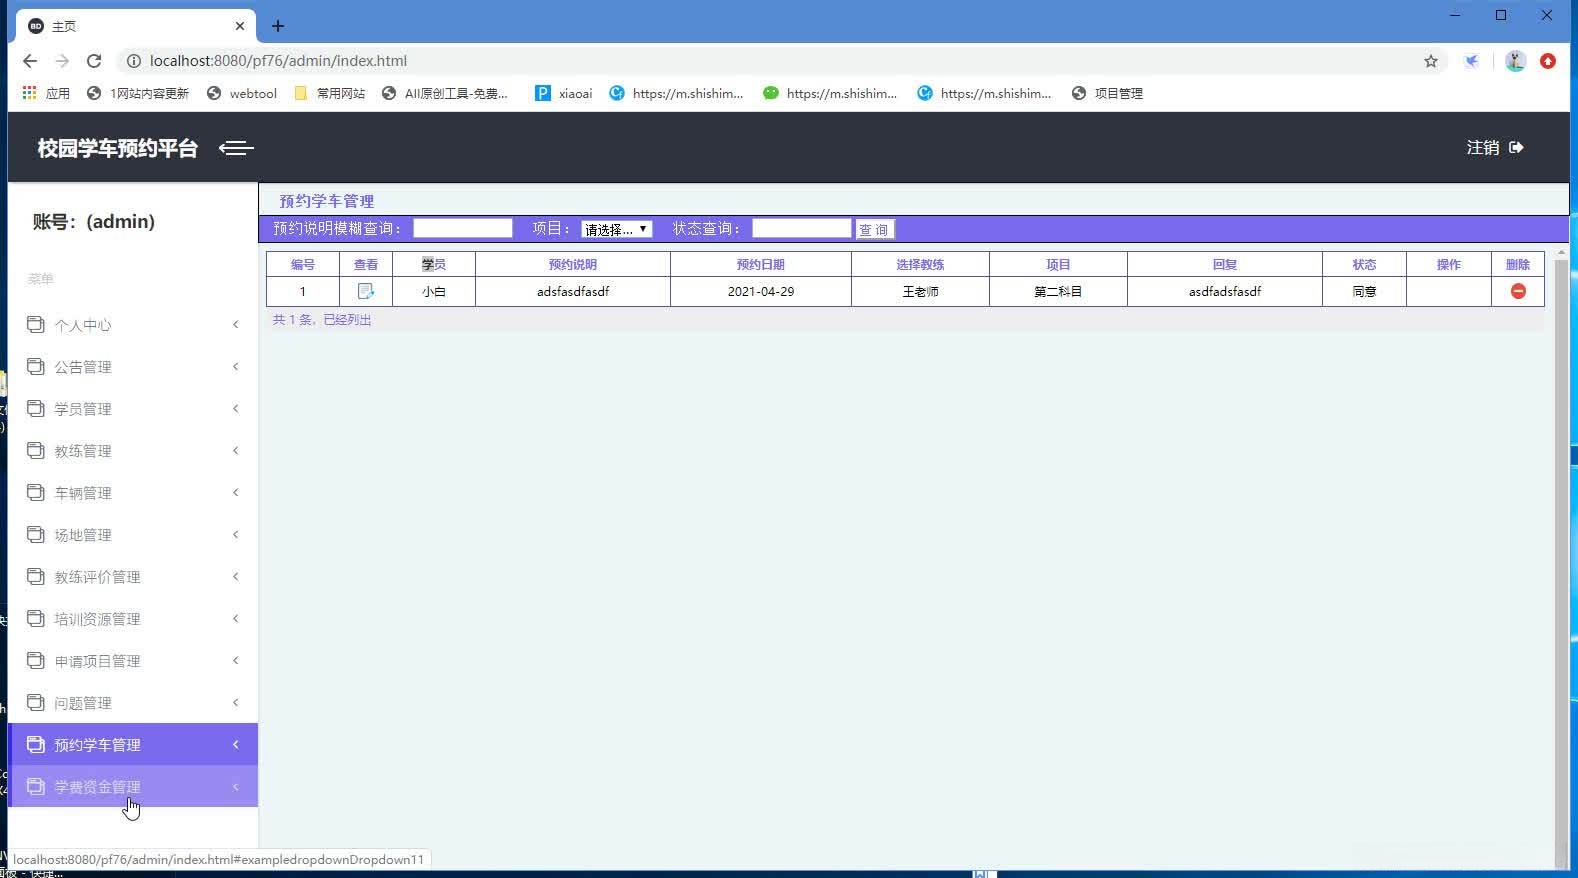Click the 场地管理 sidebar icon
The image size is (1578, 878).
tap(36, 535)
